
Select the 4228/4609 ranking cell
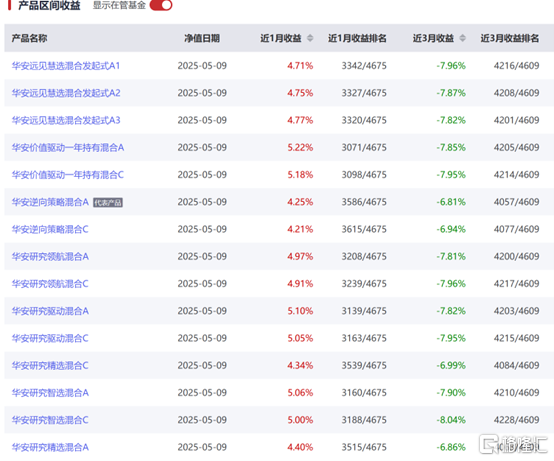pos(517,420)
